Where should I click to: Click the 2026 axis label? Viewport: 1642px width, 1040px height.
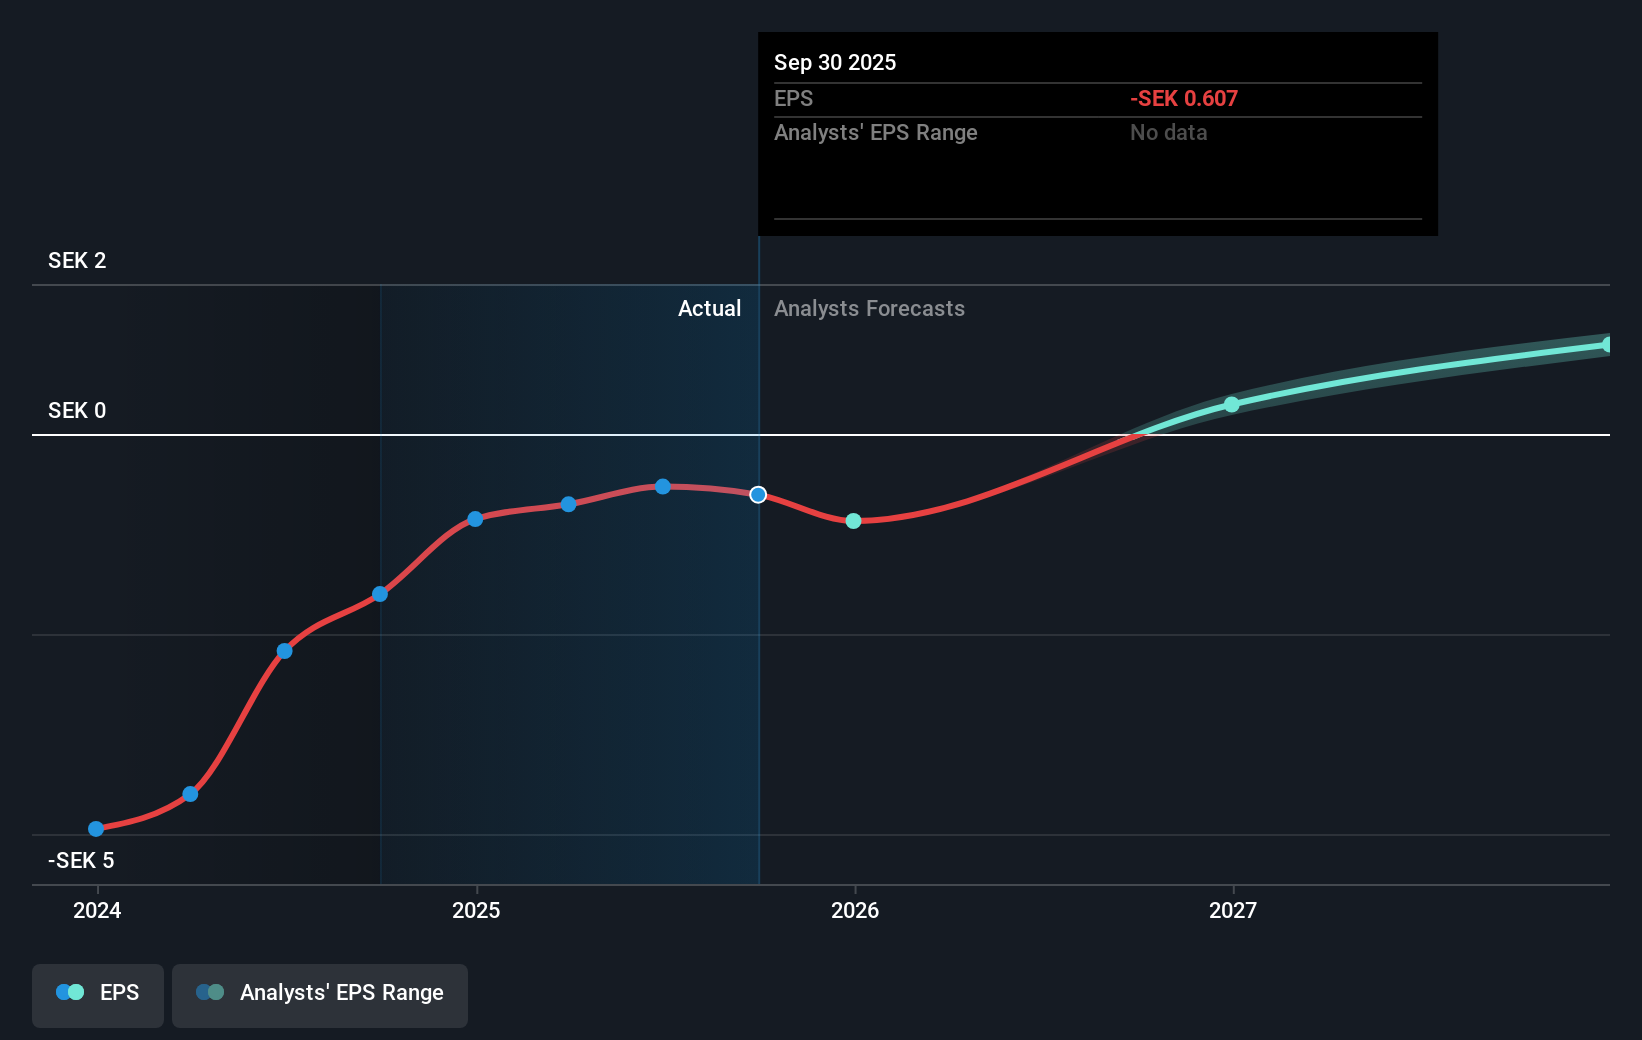[855, 911]
